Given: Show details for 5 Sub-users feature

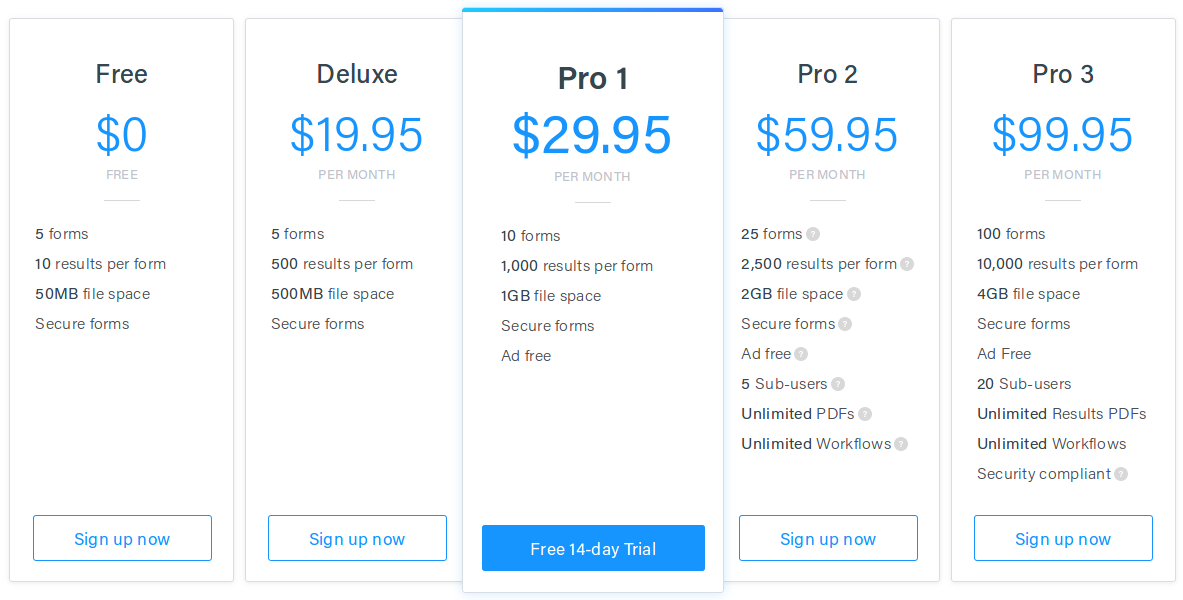Looking at the screenshot, I should pos(838,383).
